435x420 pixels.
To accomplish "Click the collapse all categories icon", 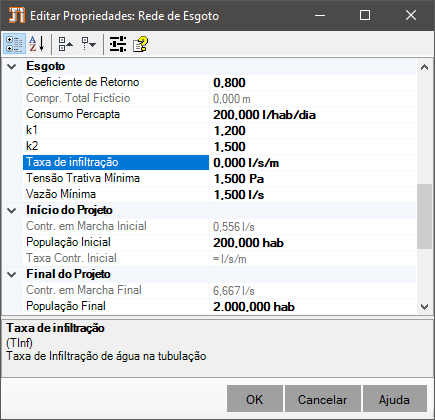I will click(66, 44).
